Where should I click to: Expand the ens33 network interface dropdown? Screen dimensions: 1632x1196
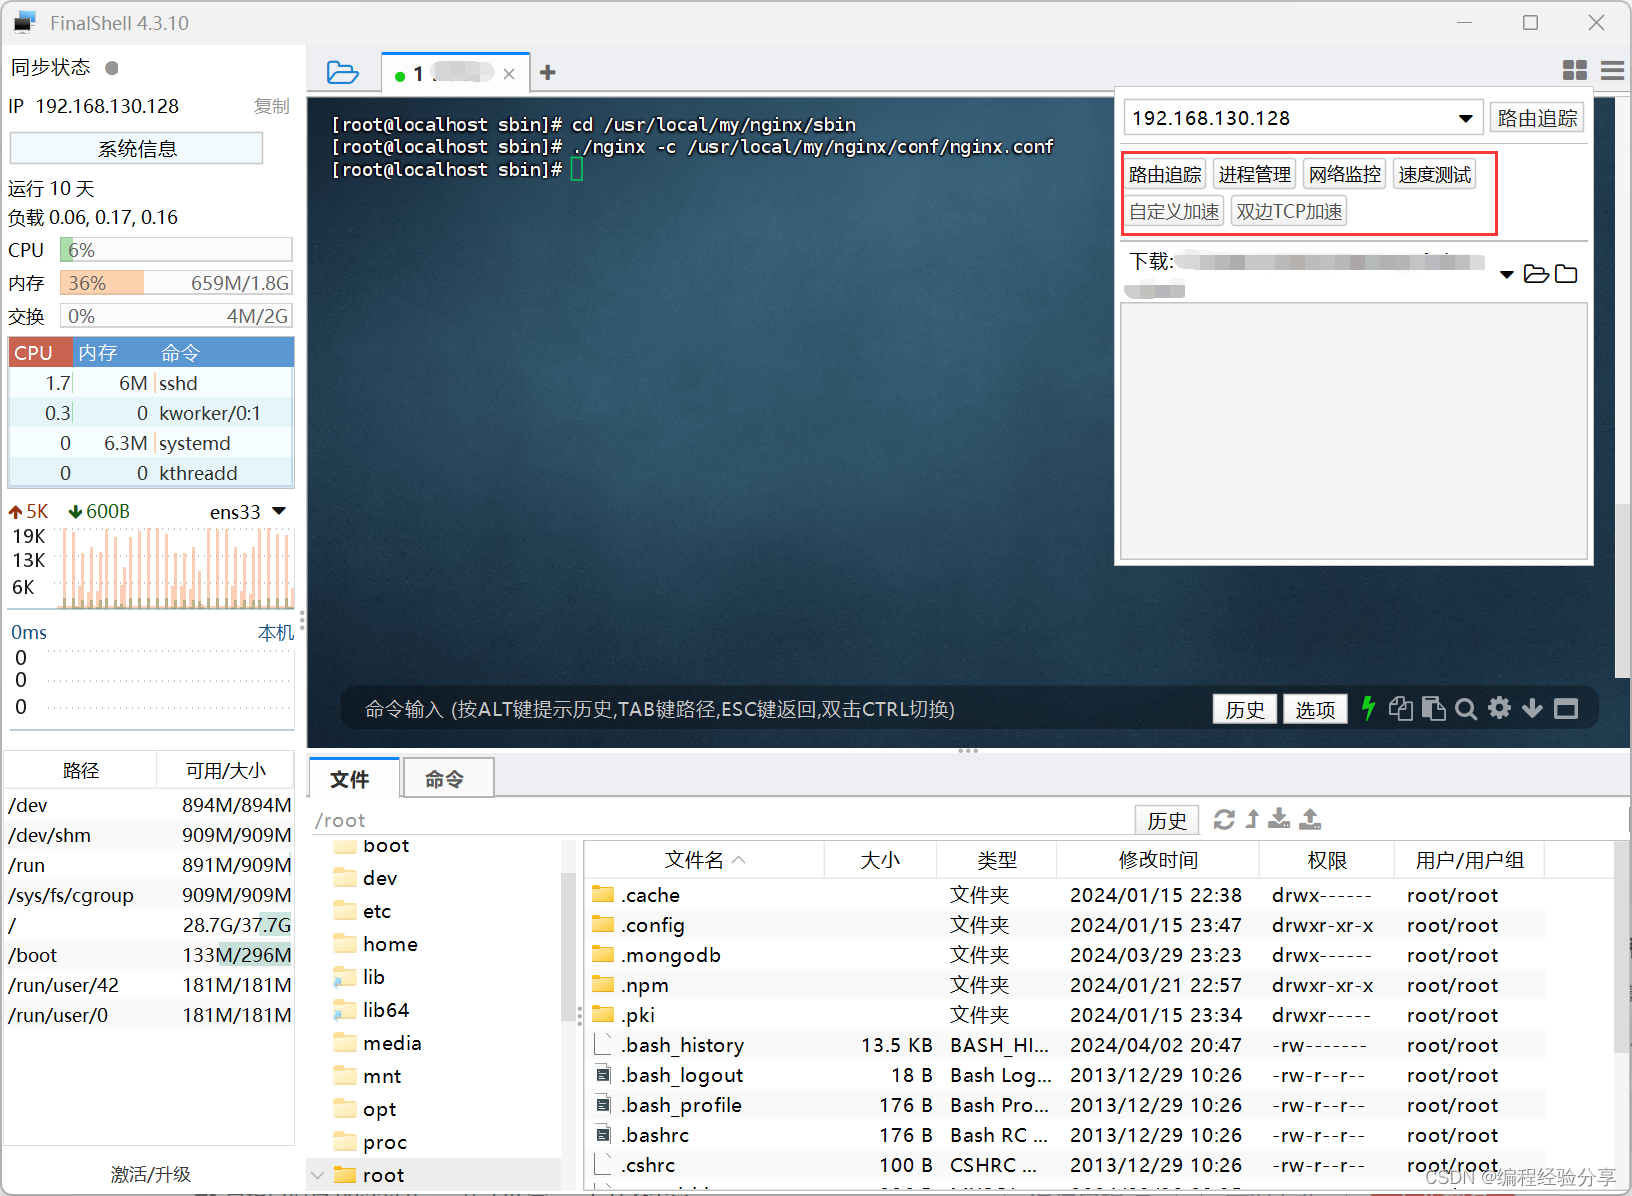(x=279, y=512)
